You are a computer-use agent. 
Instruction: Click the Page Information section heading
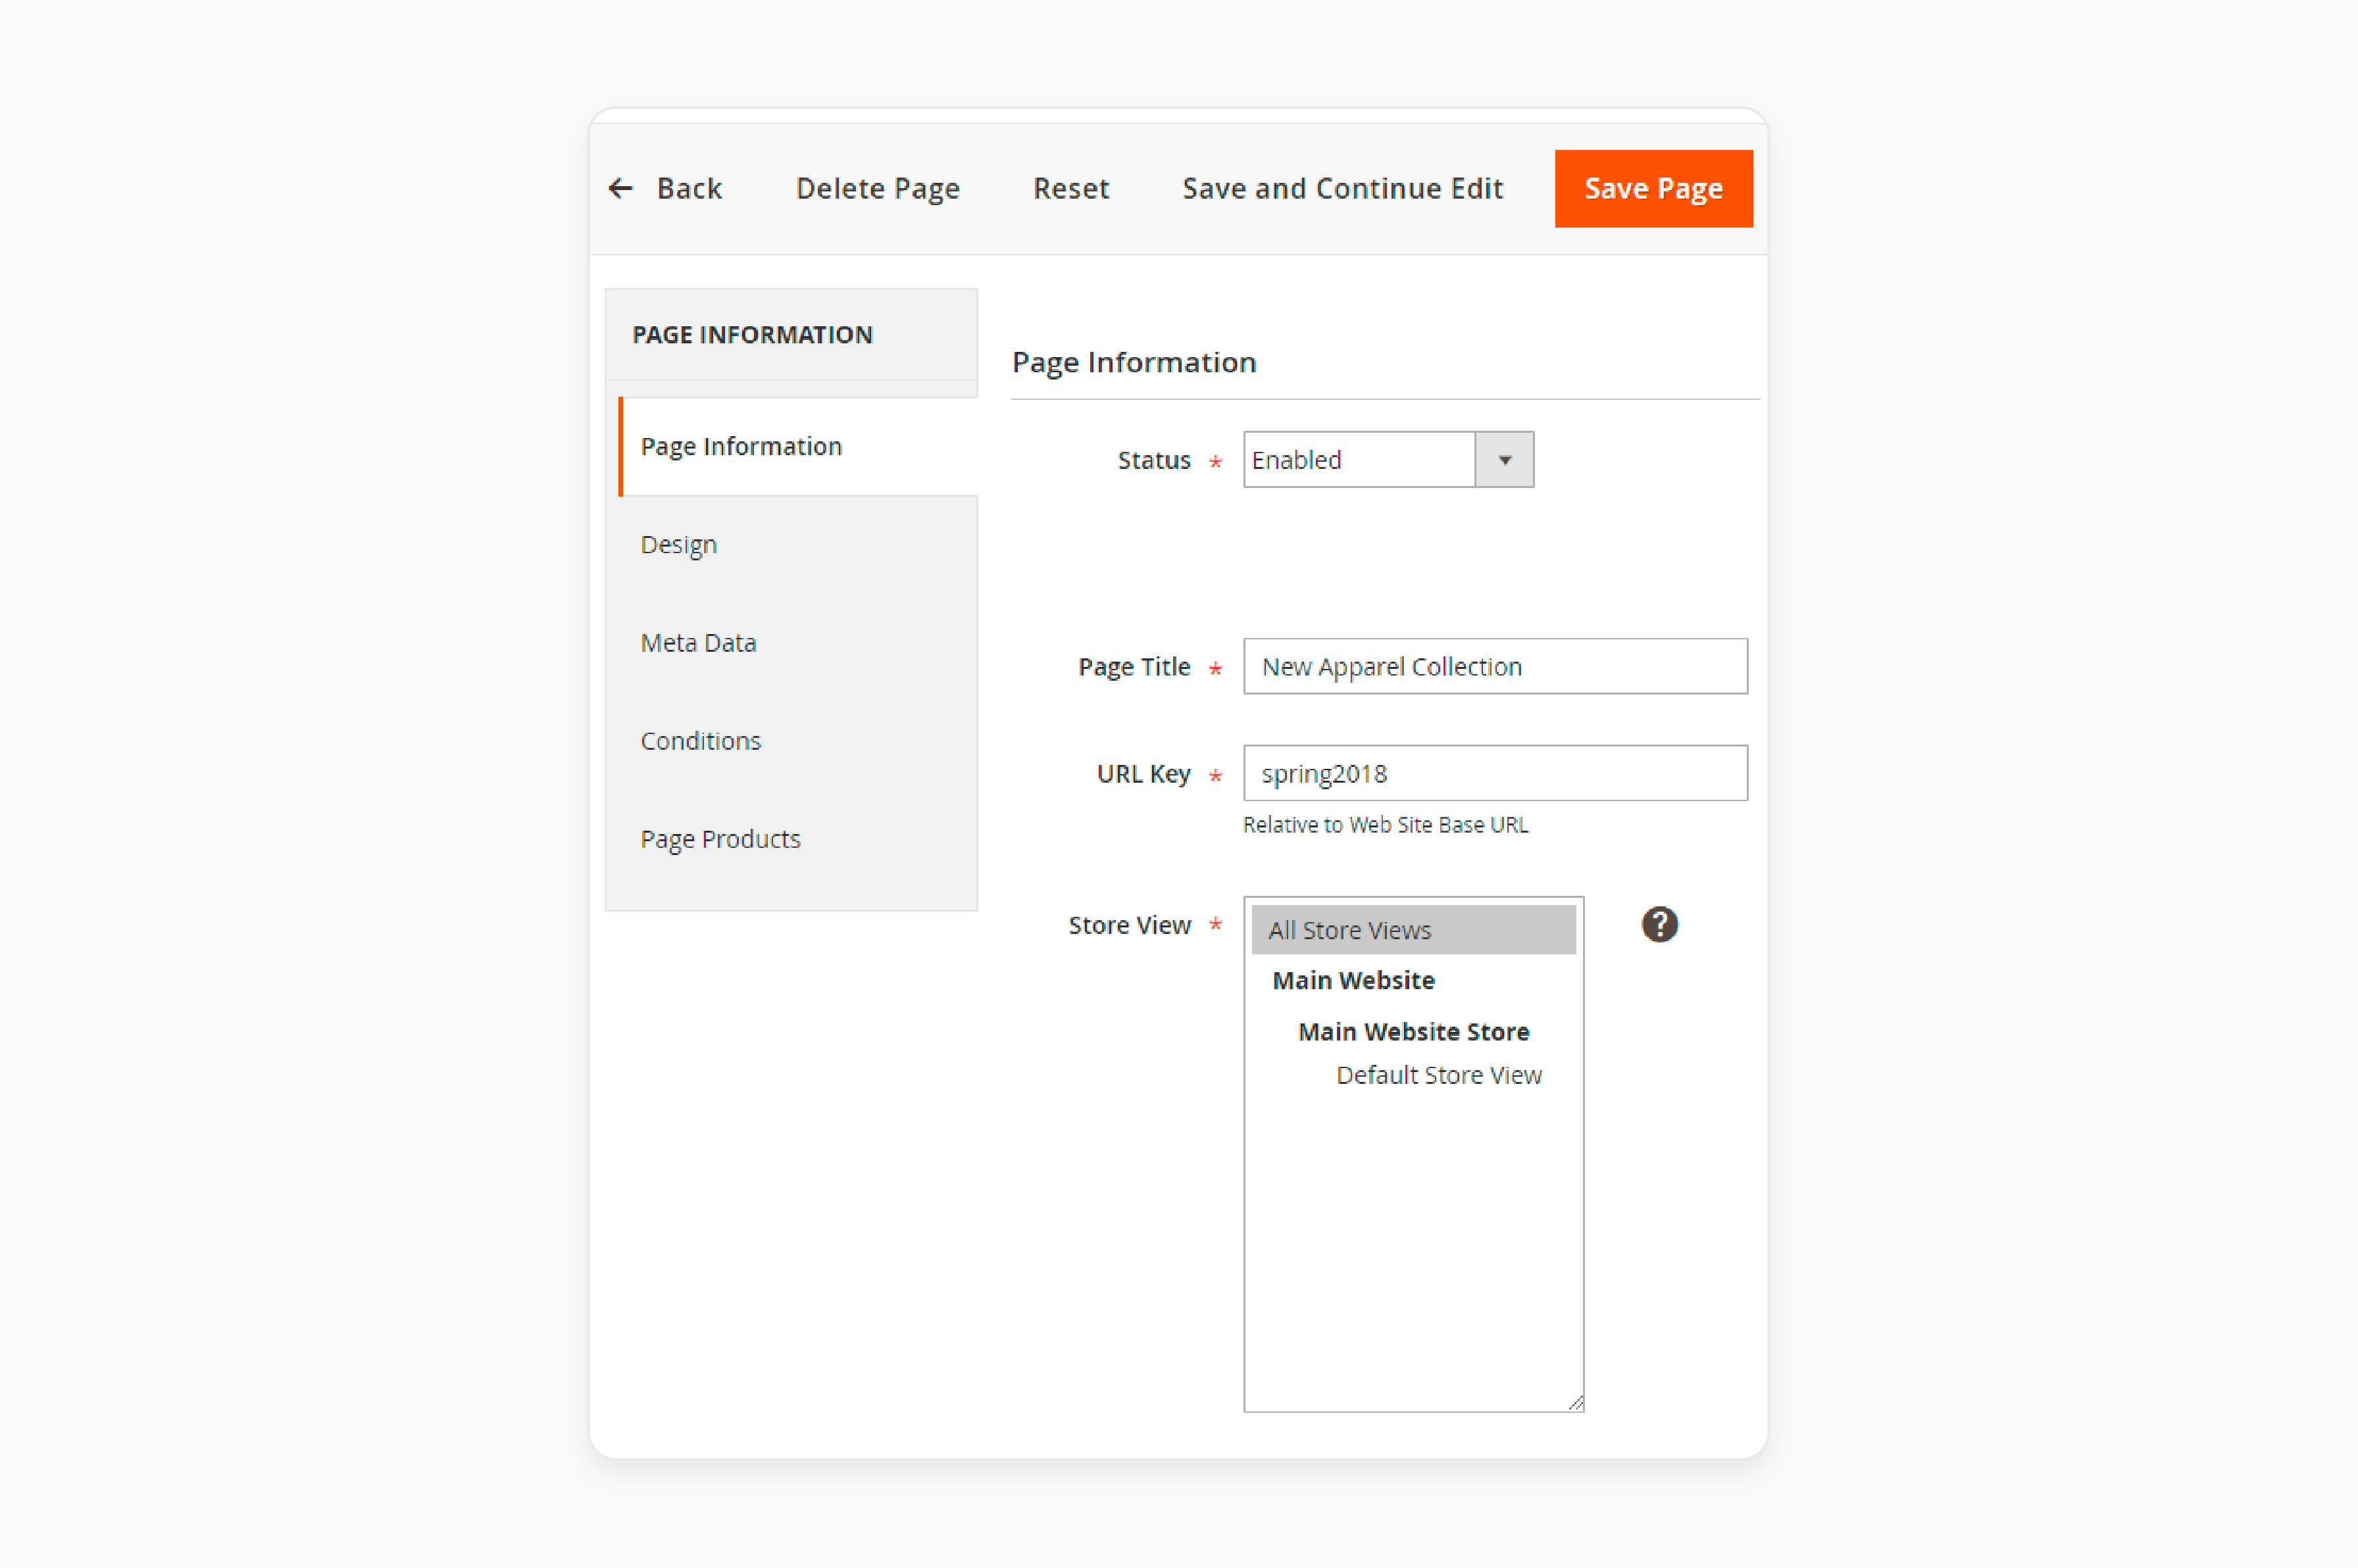pos(1134,362)
